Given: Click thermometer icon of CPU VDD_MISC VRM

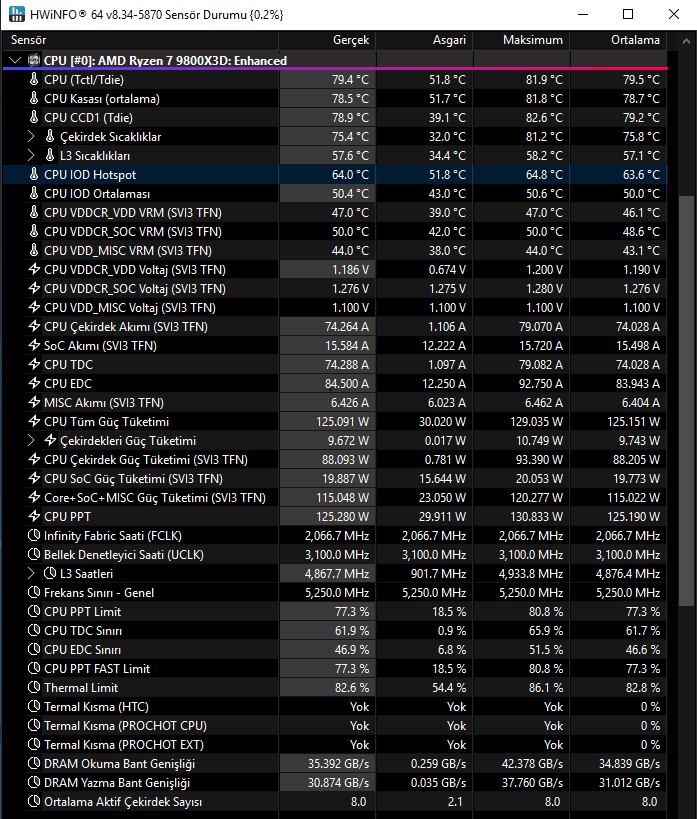Looking at the screenshot, I should (34, 250).
